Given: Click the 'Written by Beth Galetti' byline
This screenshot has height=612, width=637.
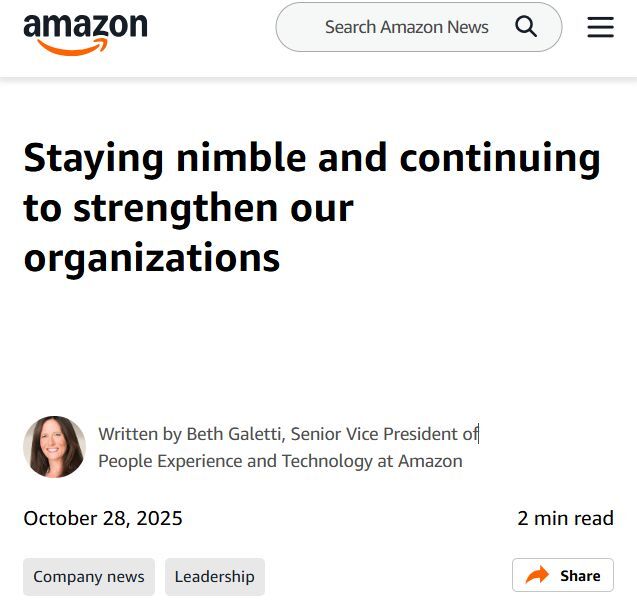Looking at the screenshot, I should (x=191, y=434).
